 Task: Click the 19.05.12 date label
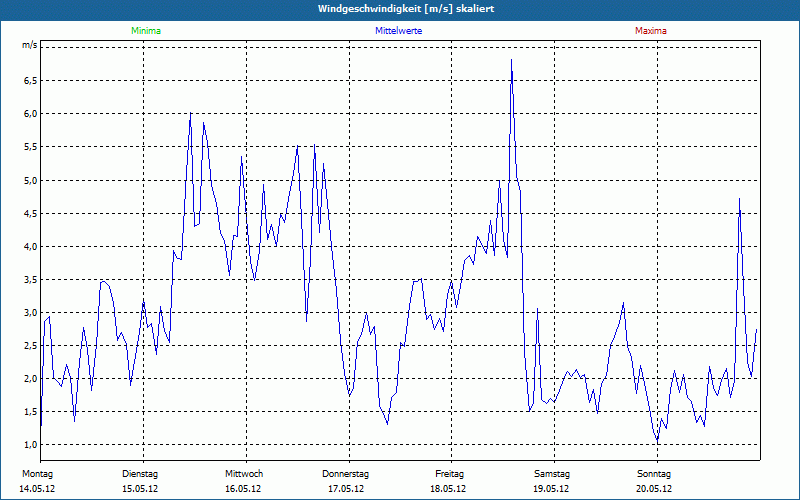551,489
